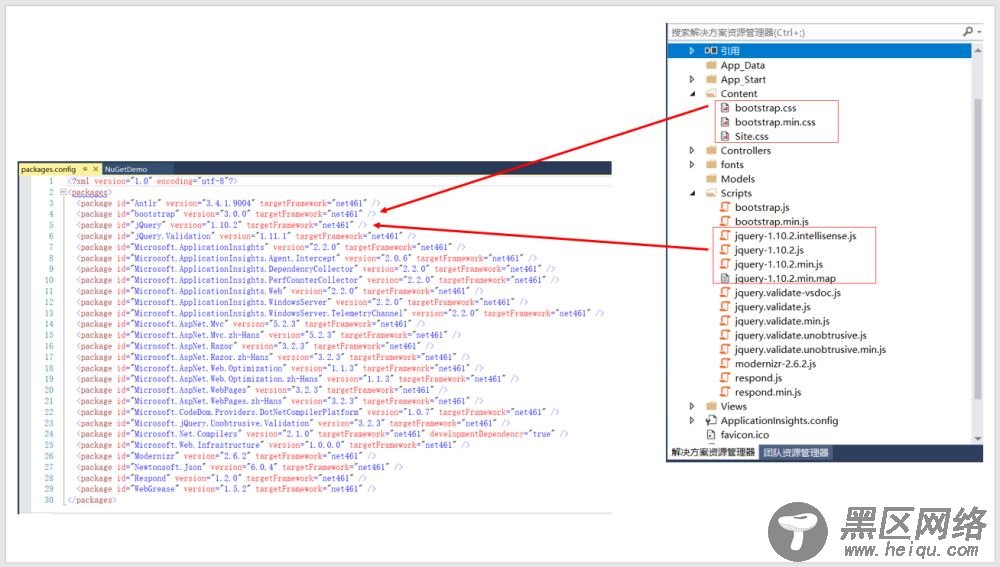Click the ApplicationInsights.config file icon

(711, 420)
